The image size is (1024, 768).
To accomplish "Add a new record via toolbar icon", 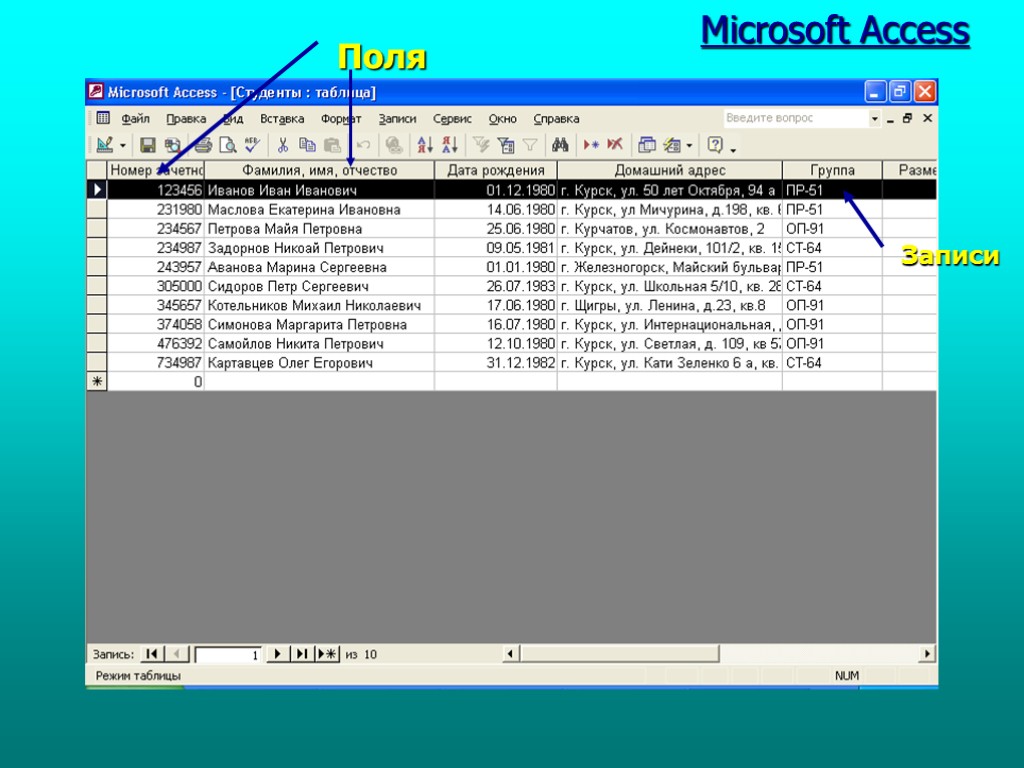I will (592, 145).
